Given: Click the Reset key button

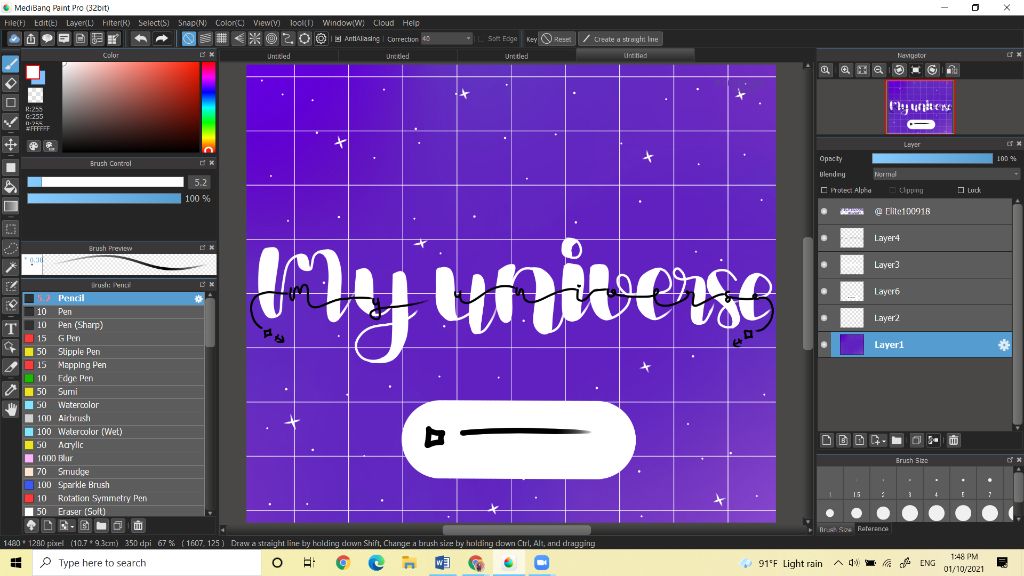Looking at the screenshot, I should 556,39.
